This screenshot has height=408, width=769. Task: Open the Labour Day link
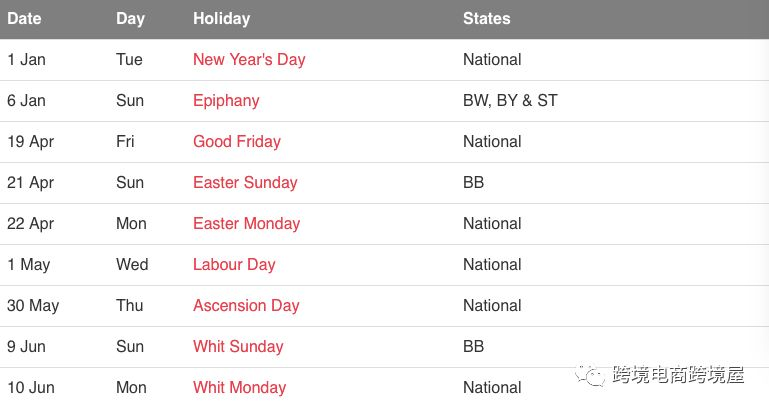[x=234, y=265]
